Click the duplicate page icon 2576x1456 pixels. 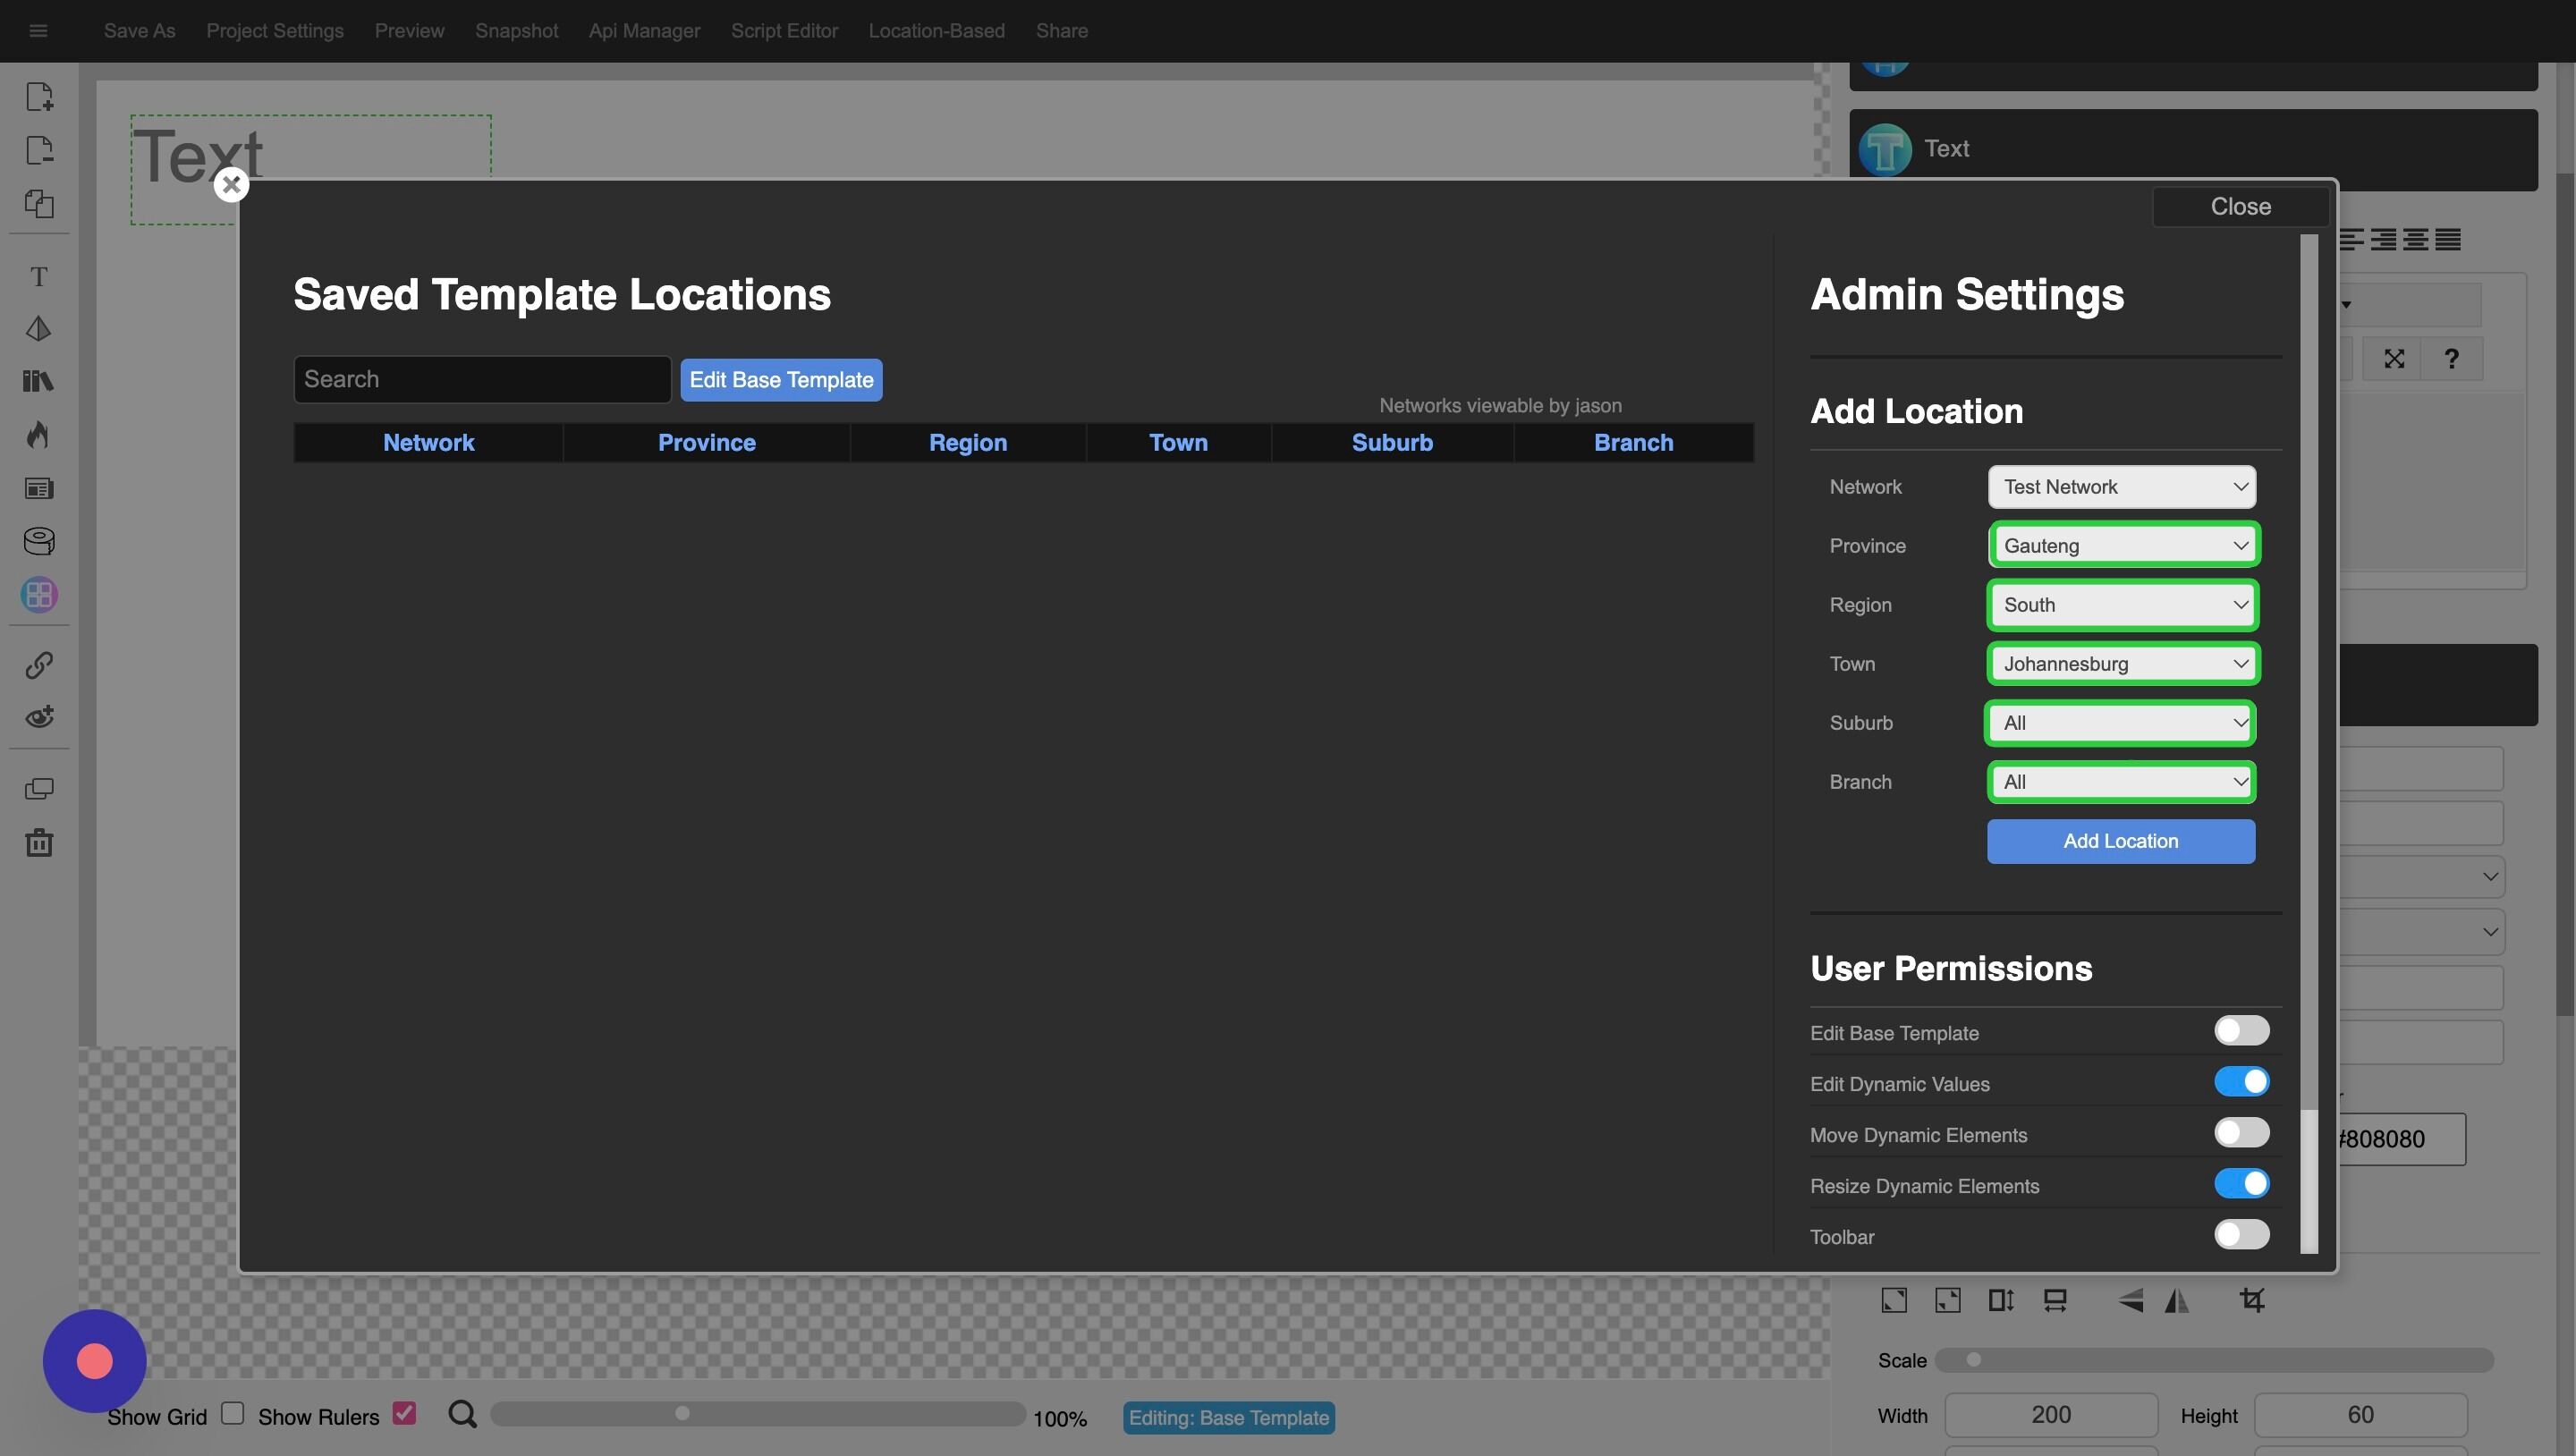(39, 204)
